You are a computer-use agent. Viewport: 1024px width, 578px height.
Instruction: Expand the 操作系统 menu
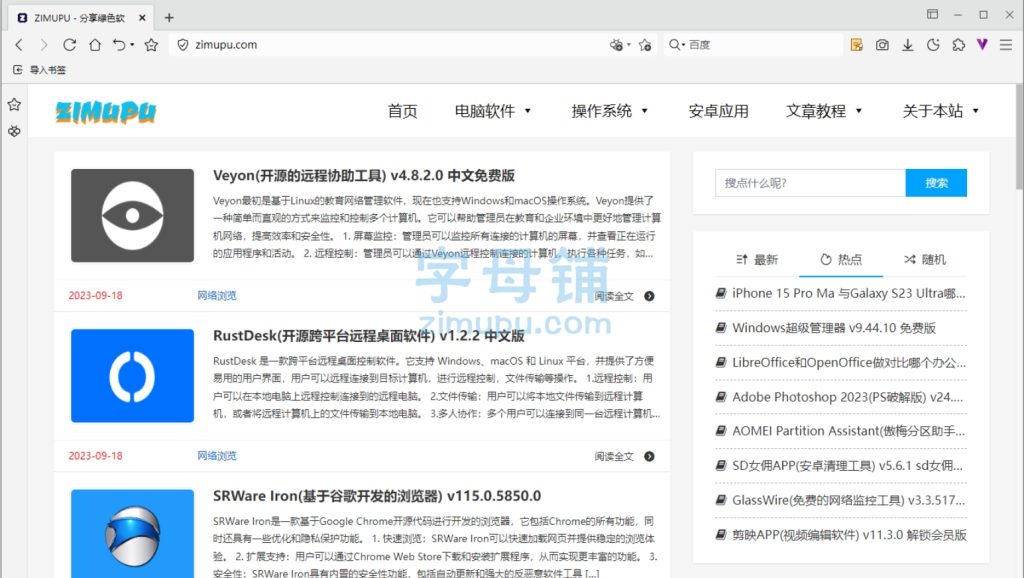coord(610,111)
